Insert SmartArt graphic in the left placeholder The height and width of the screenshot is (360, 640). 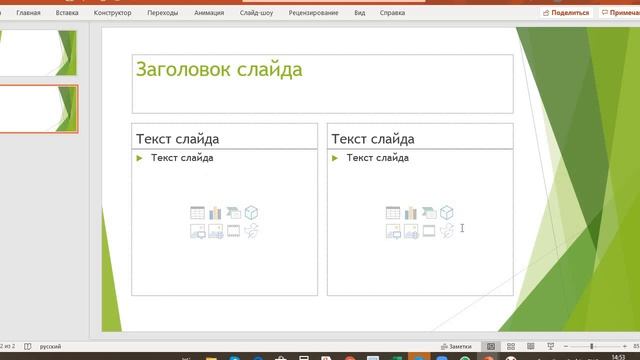[233, 213]
